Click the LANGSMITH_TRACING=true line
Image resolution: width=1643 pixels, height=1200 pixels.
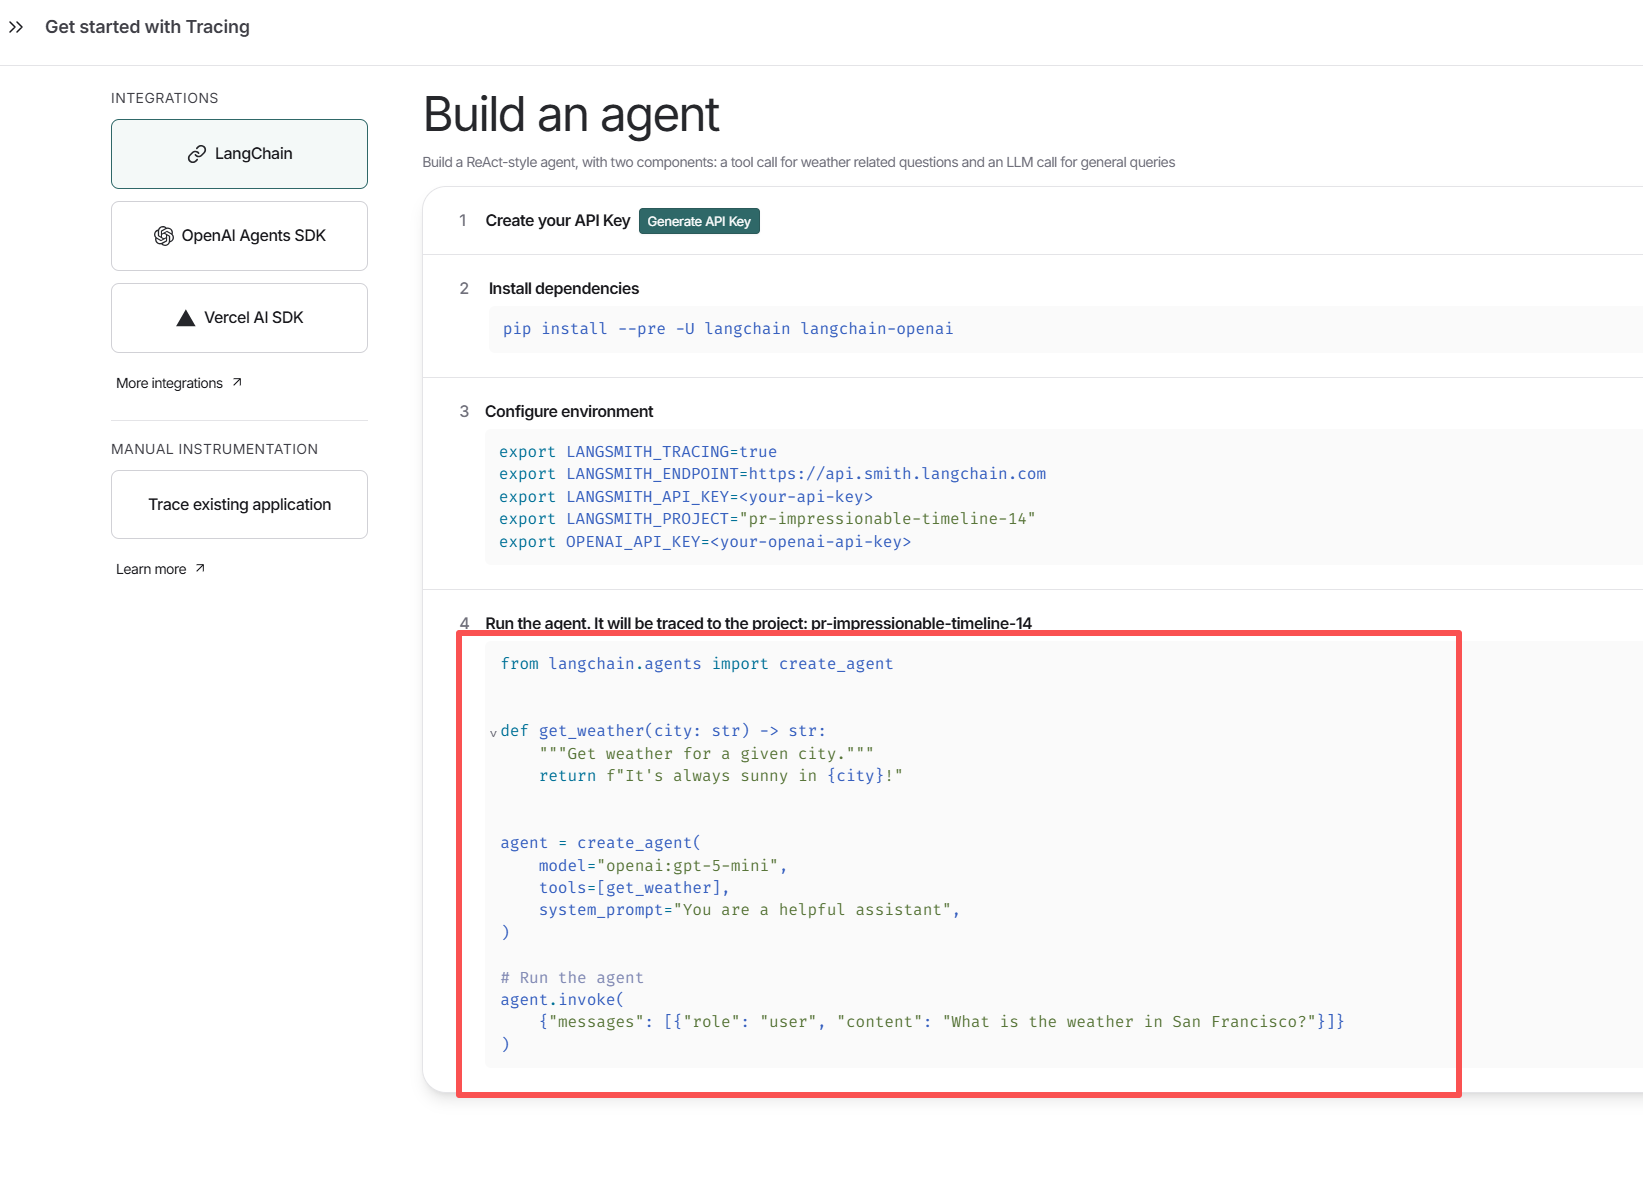point(638,452)
